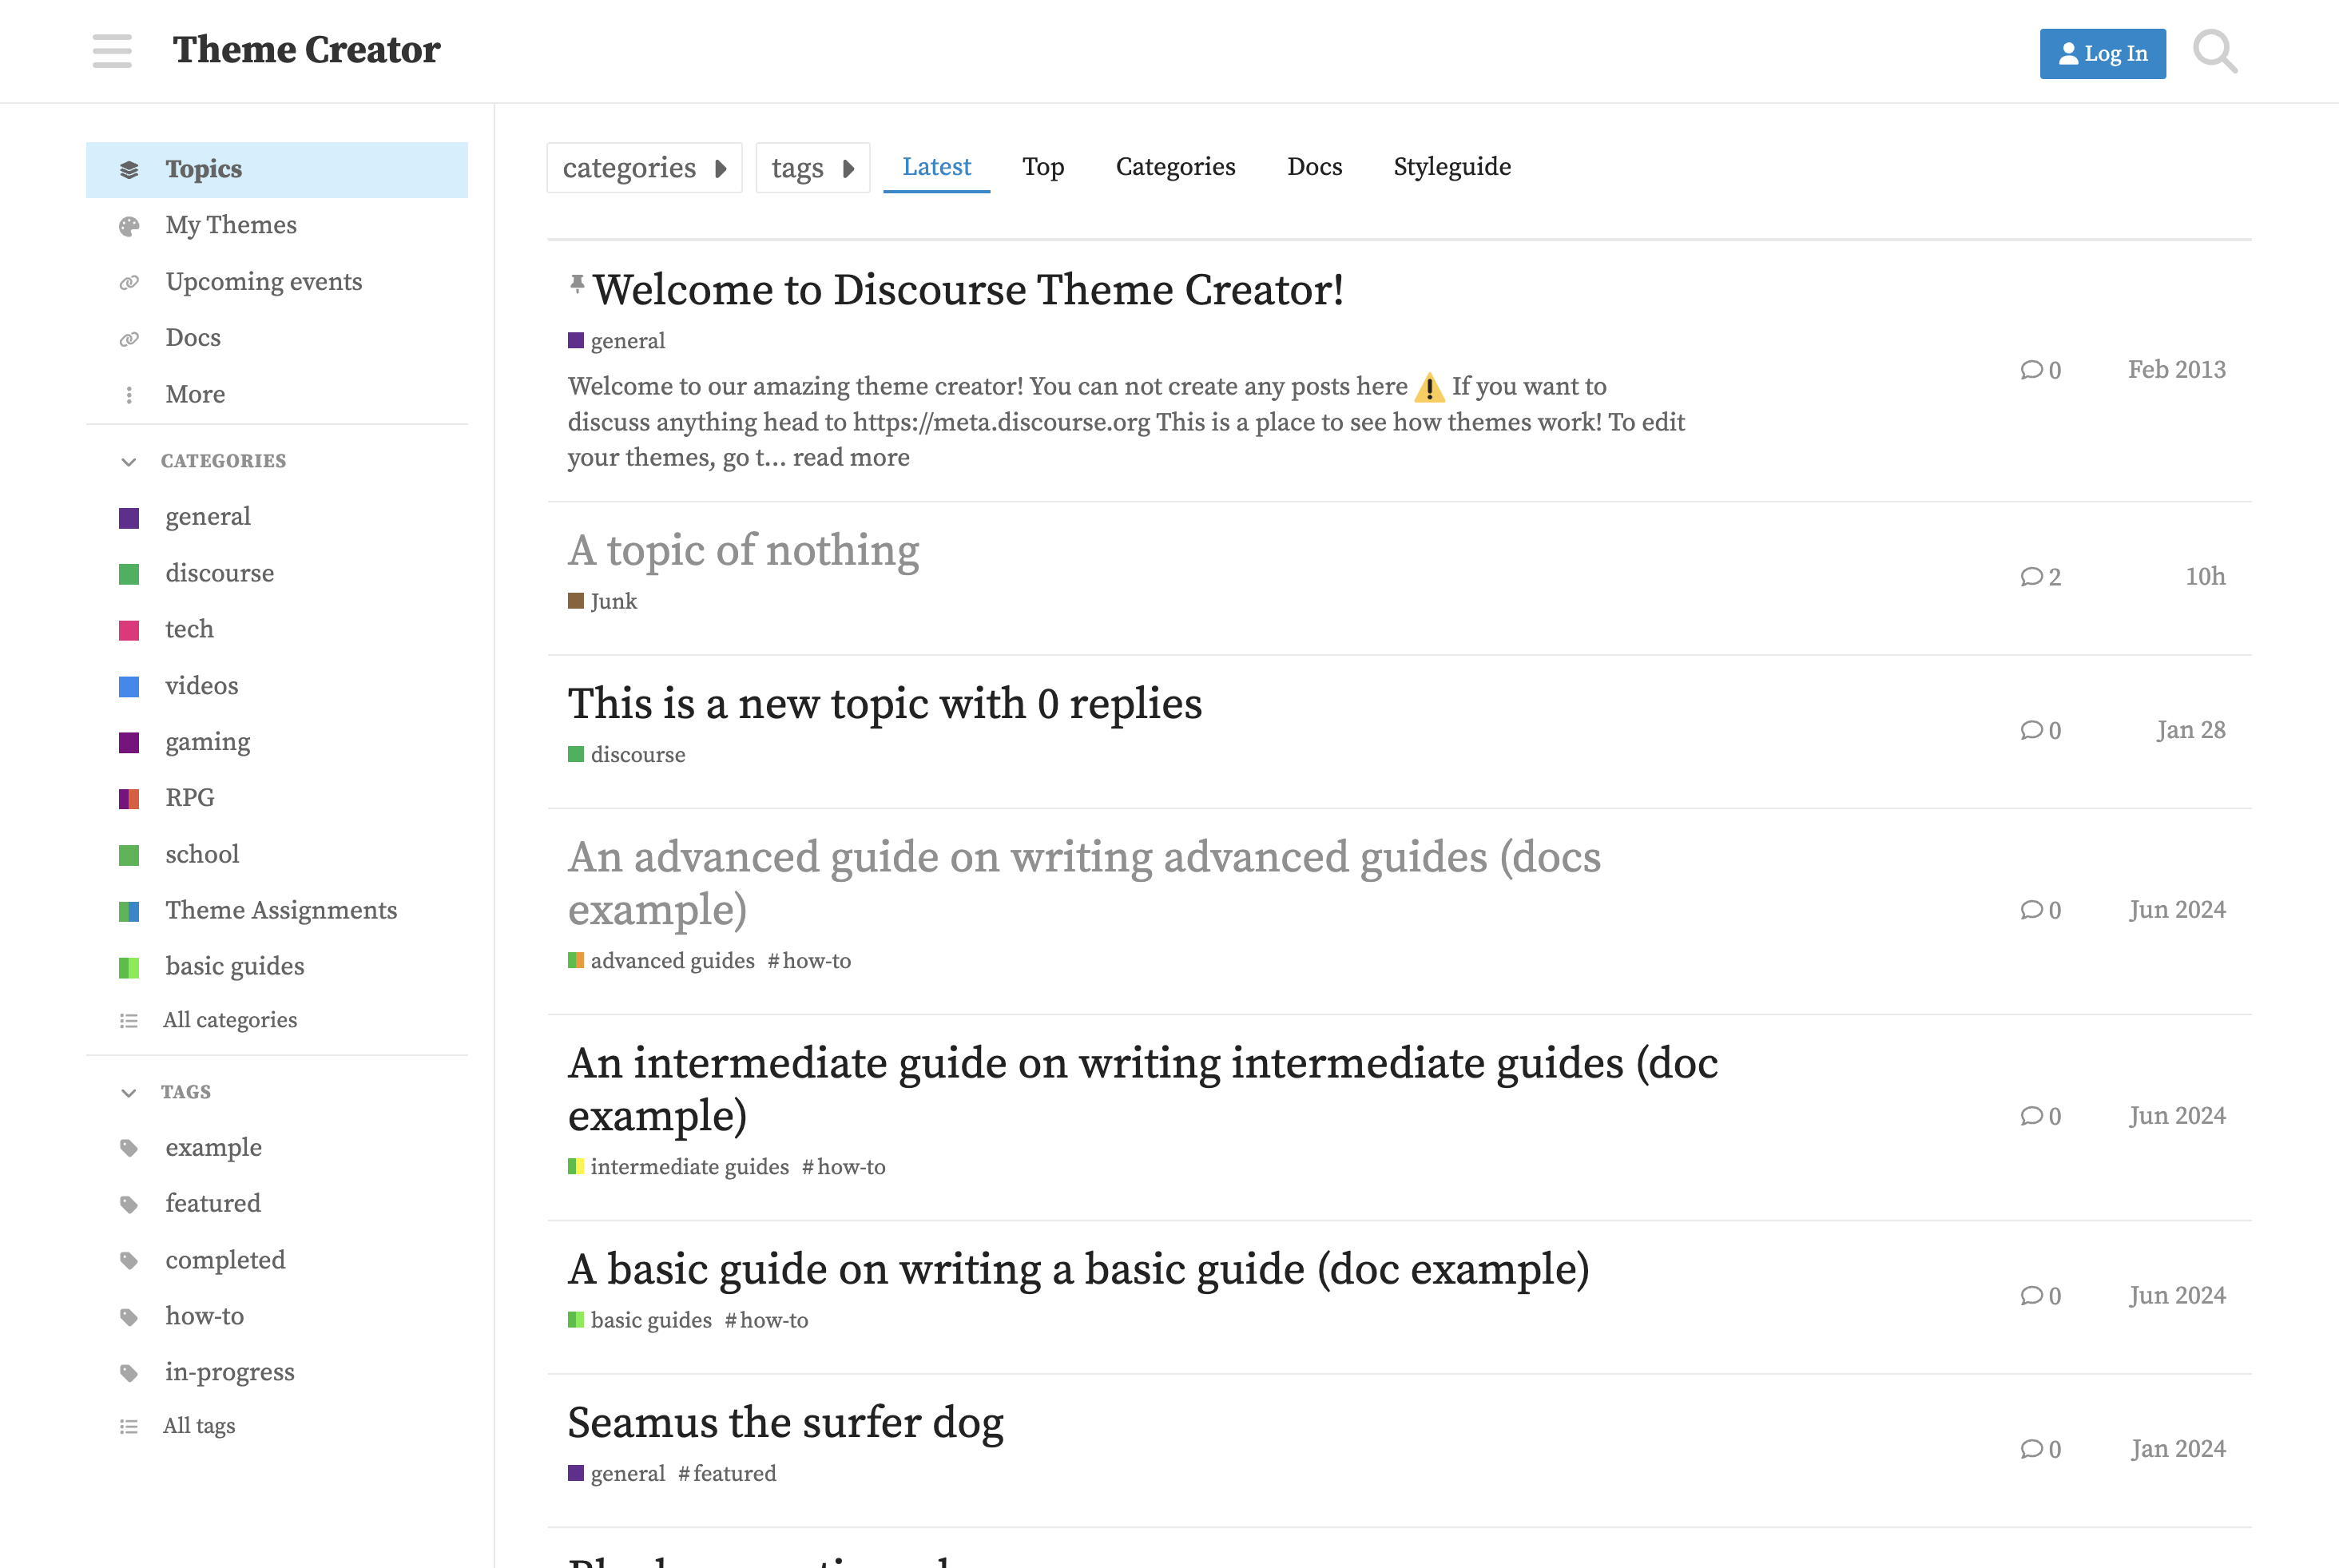Click the More vertical-dots icon
The image size is (2339, 1568).
pos(129,395)
